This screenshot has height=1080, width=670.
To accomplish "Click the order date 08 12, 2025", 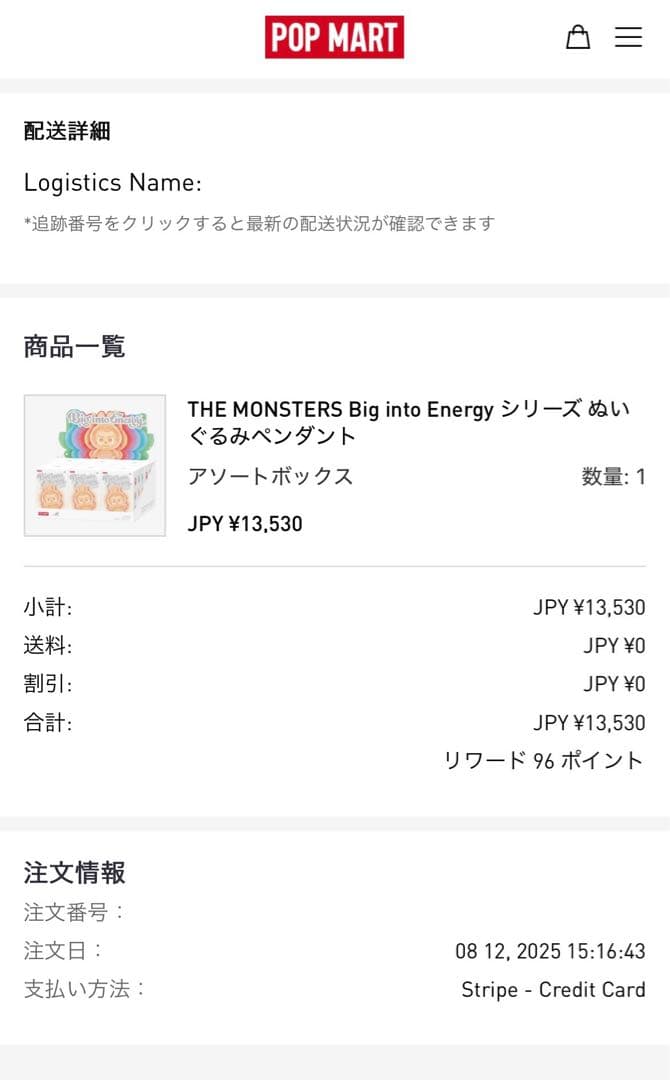I will [550, 951].
